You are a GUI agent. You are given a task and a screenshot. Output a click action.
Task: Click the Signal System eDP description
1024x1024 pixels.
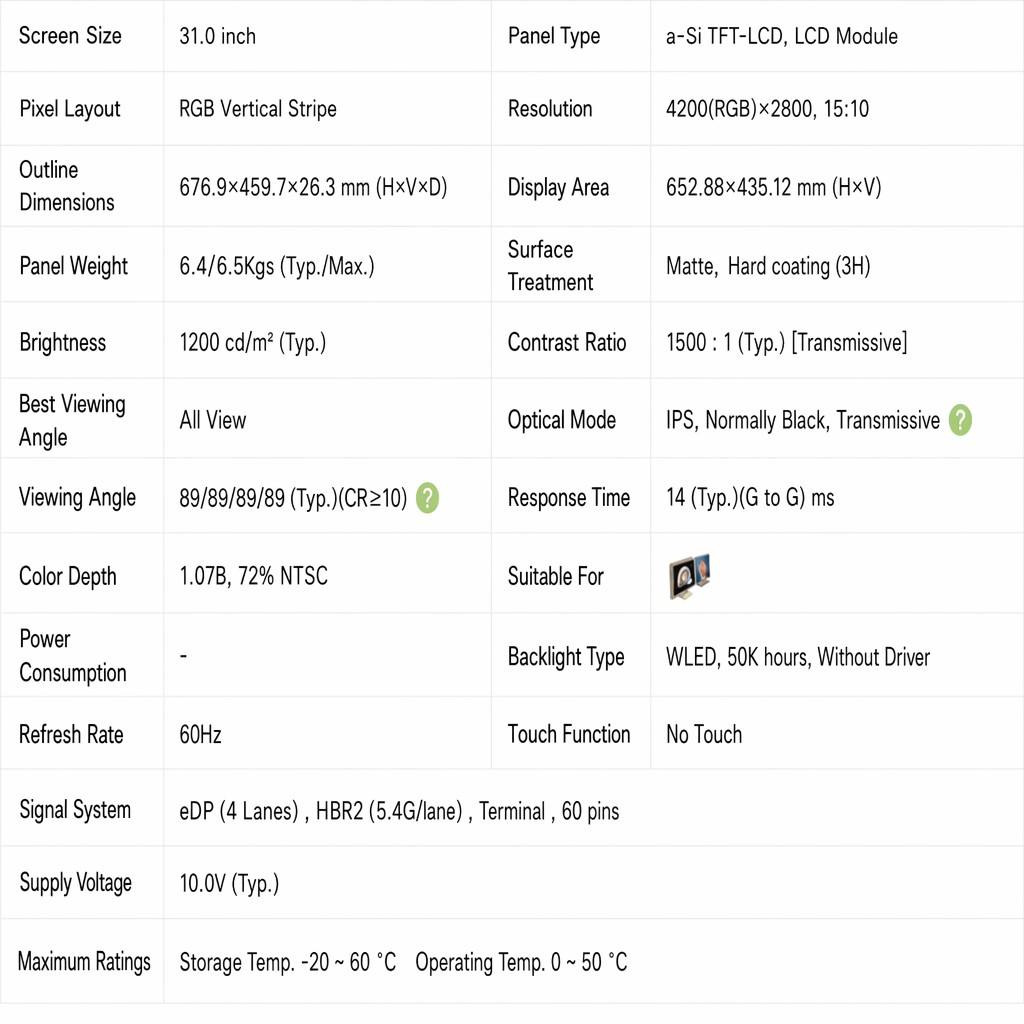(399, 811)
